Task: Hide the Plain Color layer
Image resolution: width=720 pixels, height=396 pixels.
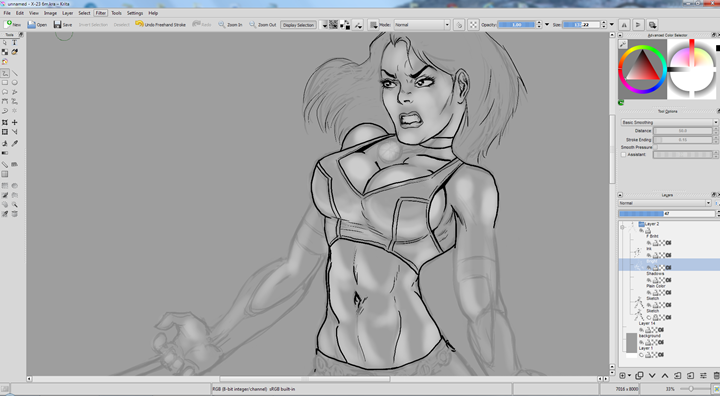Action: coord(649,293)
